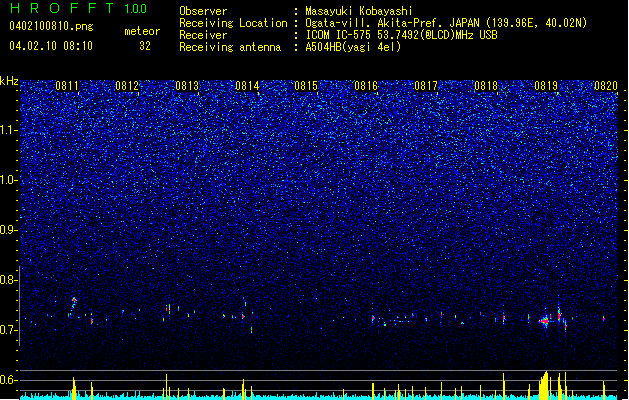Screen dimensions: 629x400
Task: Click the 1.1 kHz axis label
Action: tap(8, 130)
